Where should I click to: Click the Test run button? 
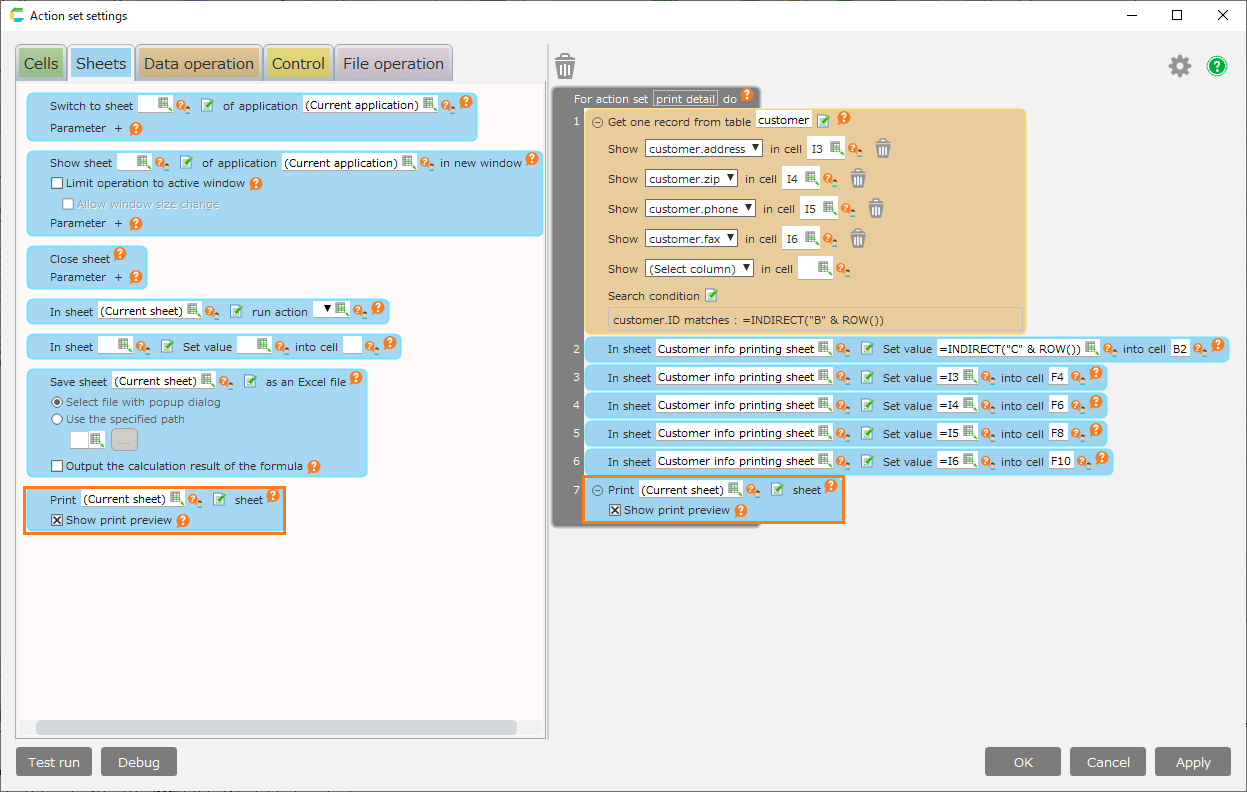[54, 762]
